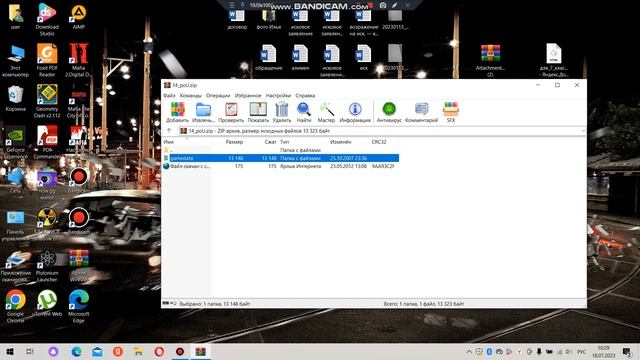Open File Explorer from taskbar
The height and width of the screenshot is (360, 640).
click(138, 351)
